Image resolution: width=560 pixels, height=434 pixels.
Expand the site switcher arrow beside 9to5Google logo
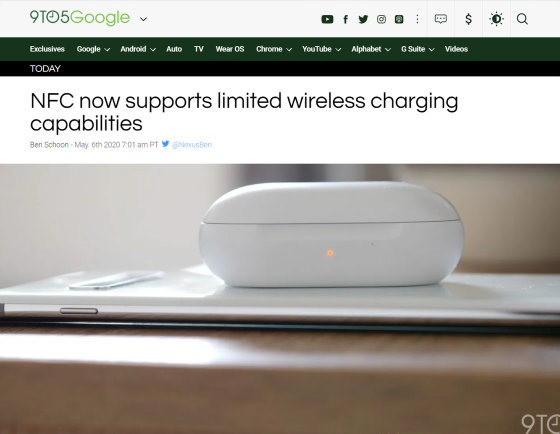(x=144, y=19)
